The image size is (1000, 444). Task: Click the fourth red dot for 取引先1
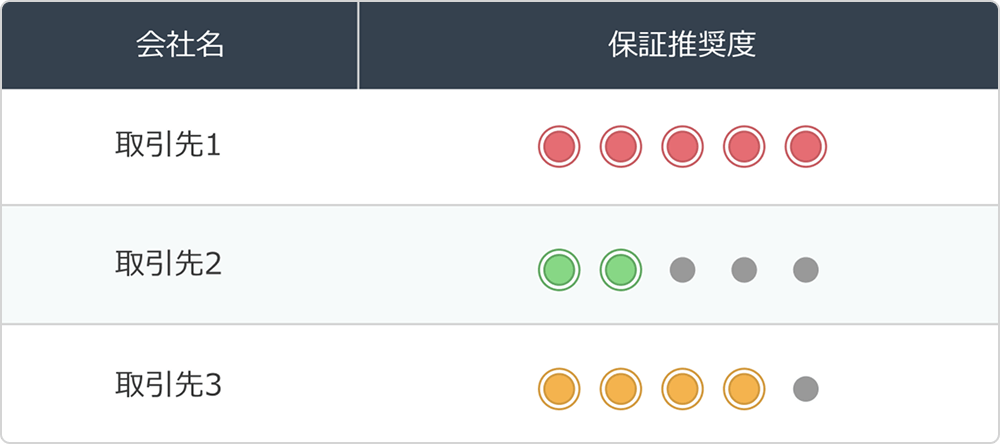tap(744, 147)
